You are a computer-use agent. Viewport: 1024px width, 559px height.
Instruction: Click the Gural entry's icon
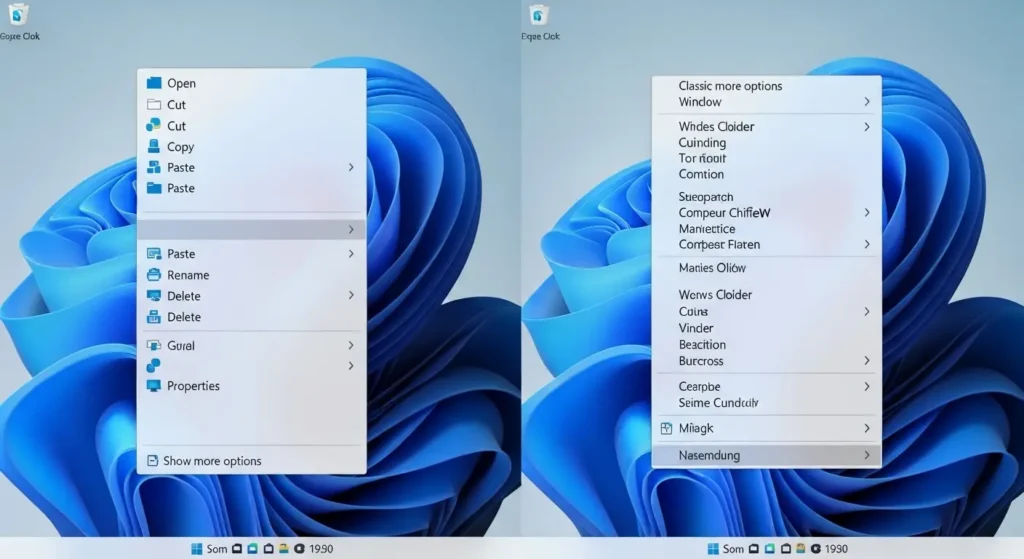point(154,345)
